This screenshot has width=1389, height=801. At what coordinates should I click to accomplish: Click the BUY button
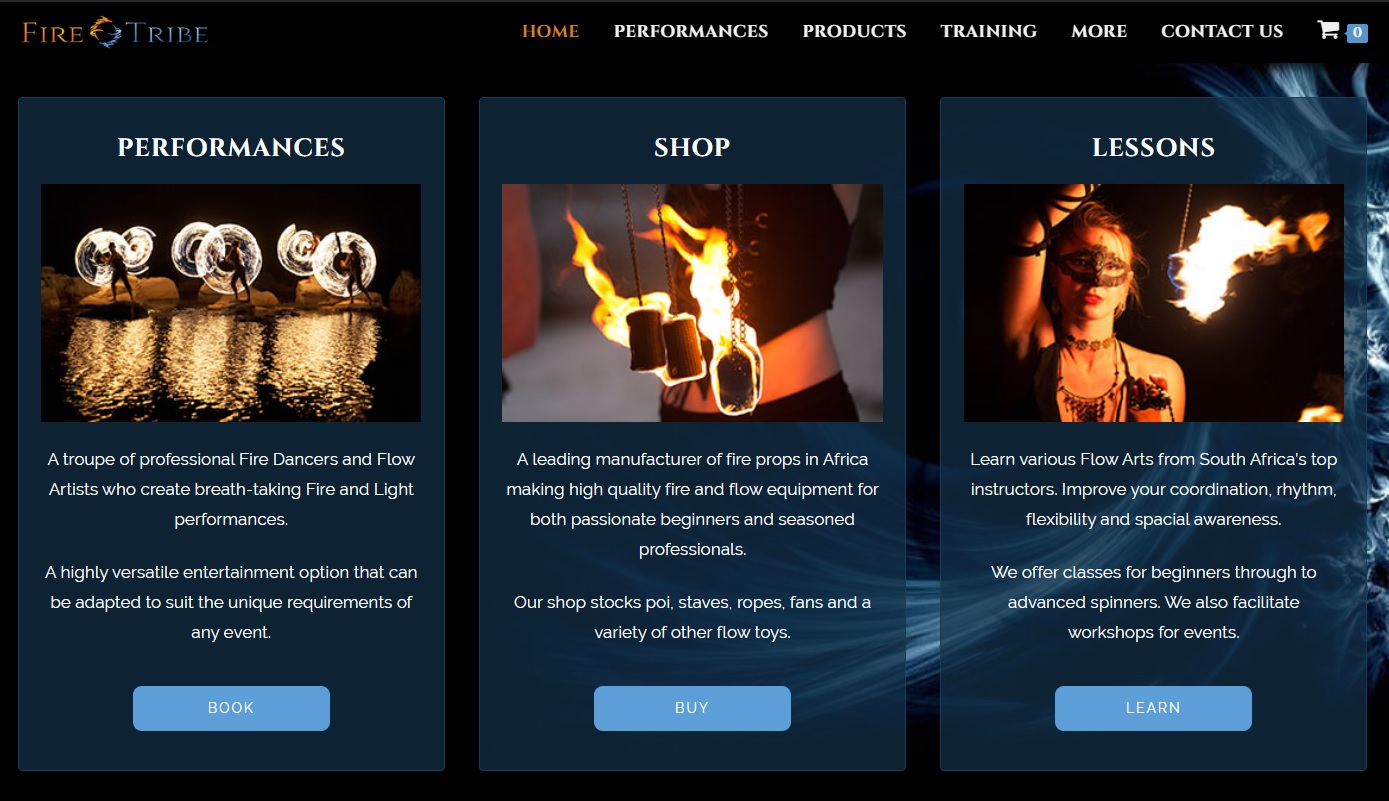[x=692, y=708]
